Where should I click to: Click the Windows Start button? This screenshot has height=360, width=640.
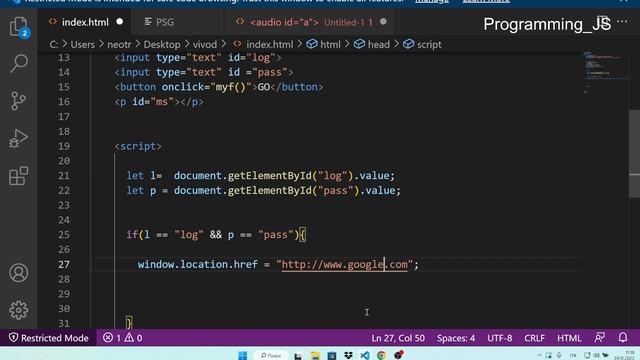click(242, 356)
